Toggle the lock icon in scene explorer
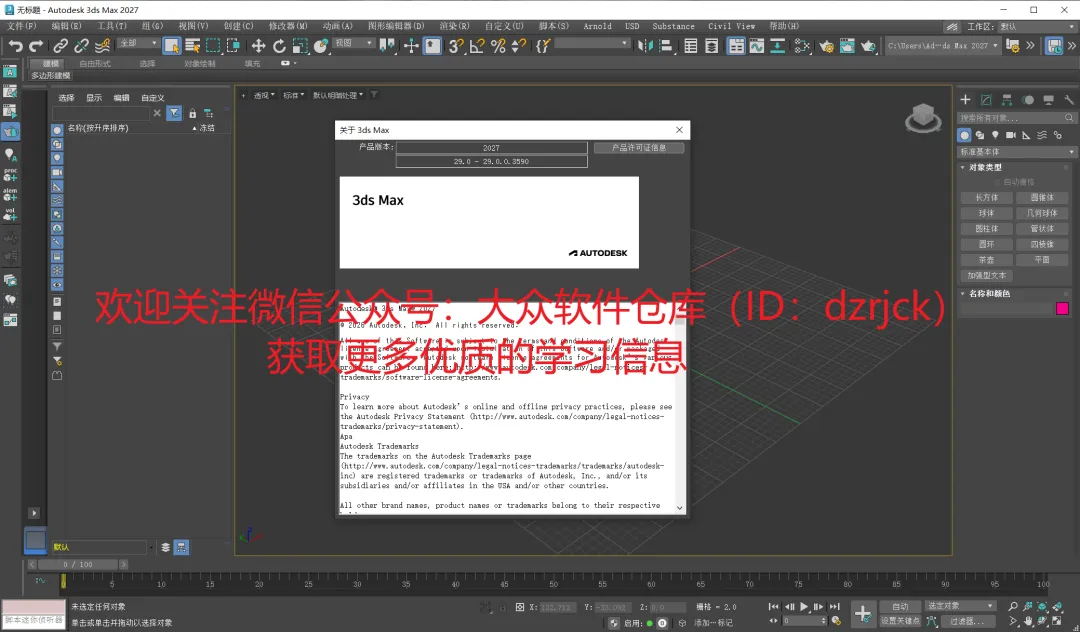The image size is (1080, 632). (193, 113)
